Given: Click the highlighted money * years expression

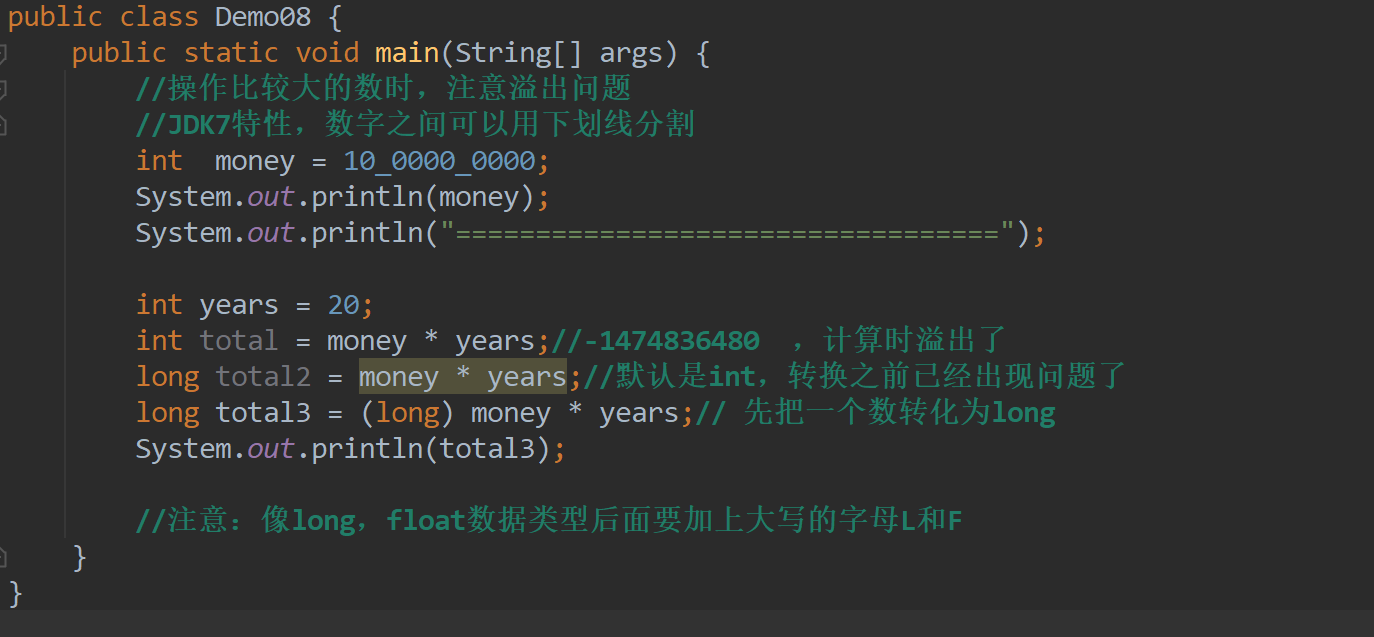Looking at the screenshot, I should point(462,377).
